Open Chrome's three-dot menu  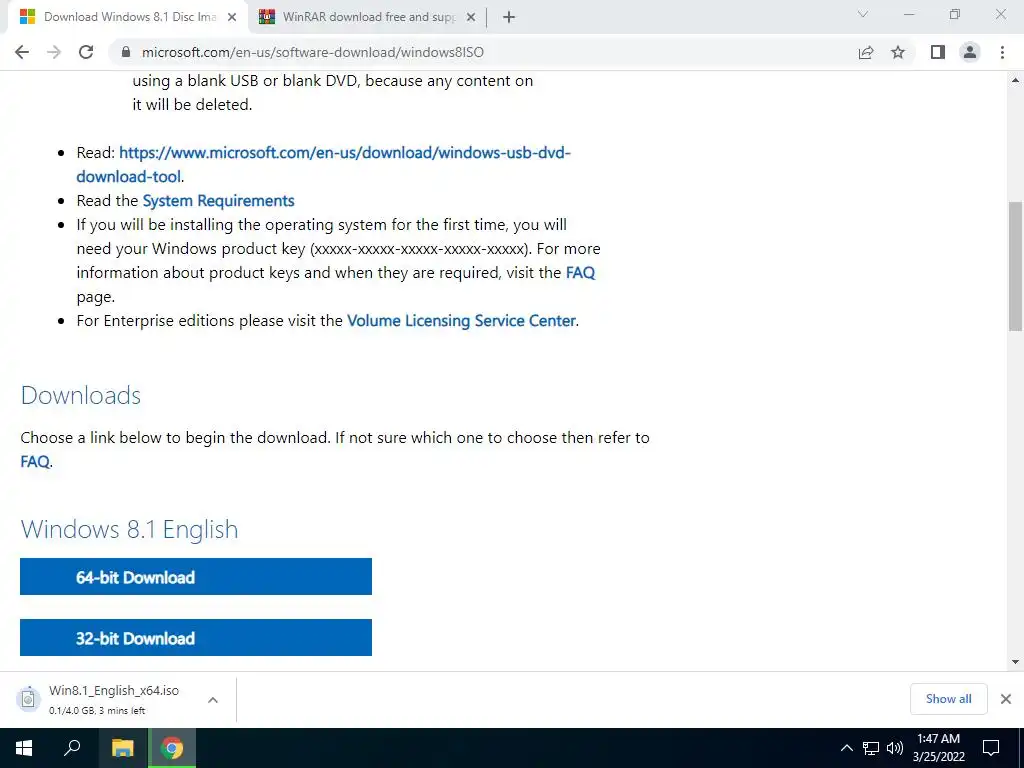[1002, 52]
